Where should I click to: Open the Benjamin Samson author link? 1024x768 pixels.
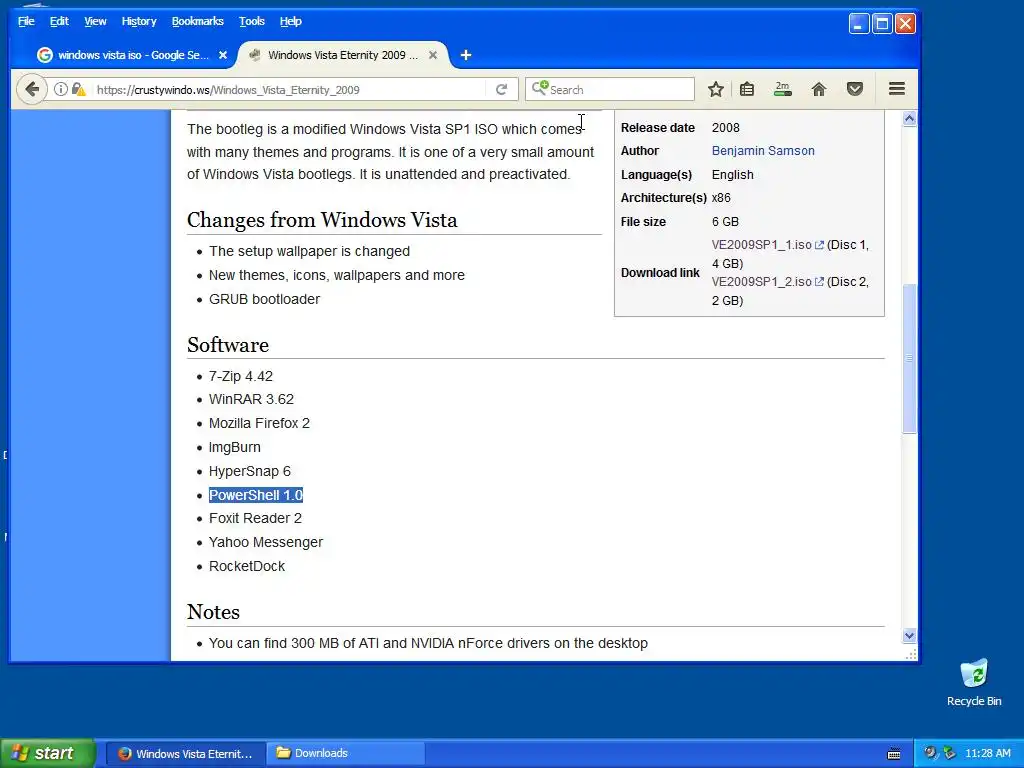[763, 151]
